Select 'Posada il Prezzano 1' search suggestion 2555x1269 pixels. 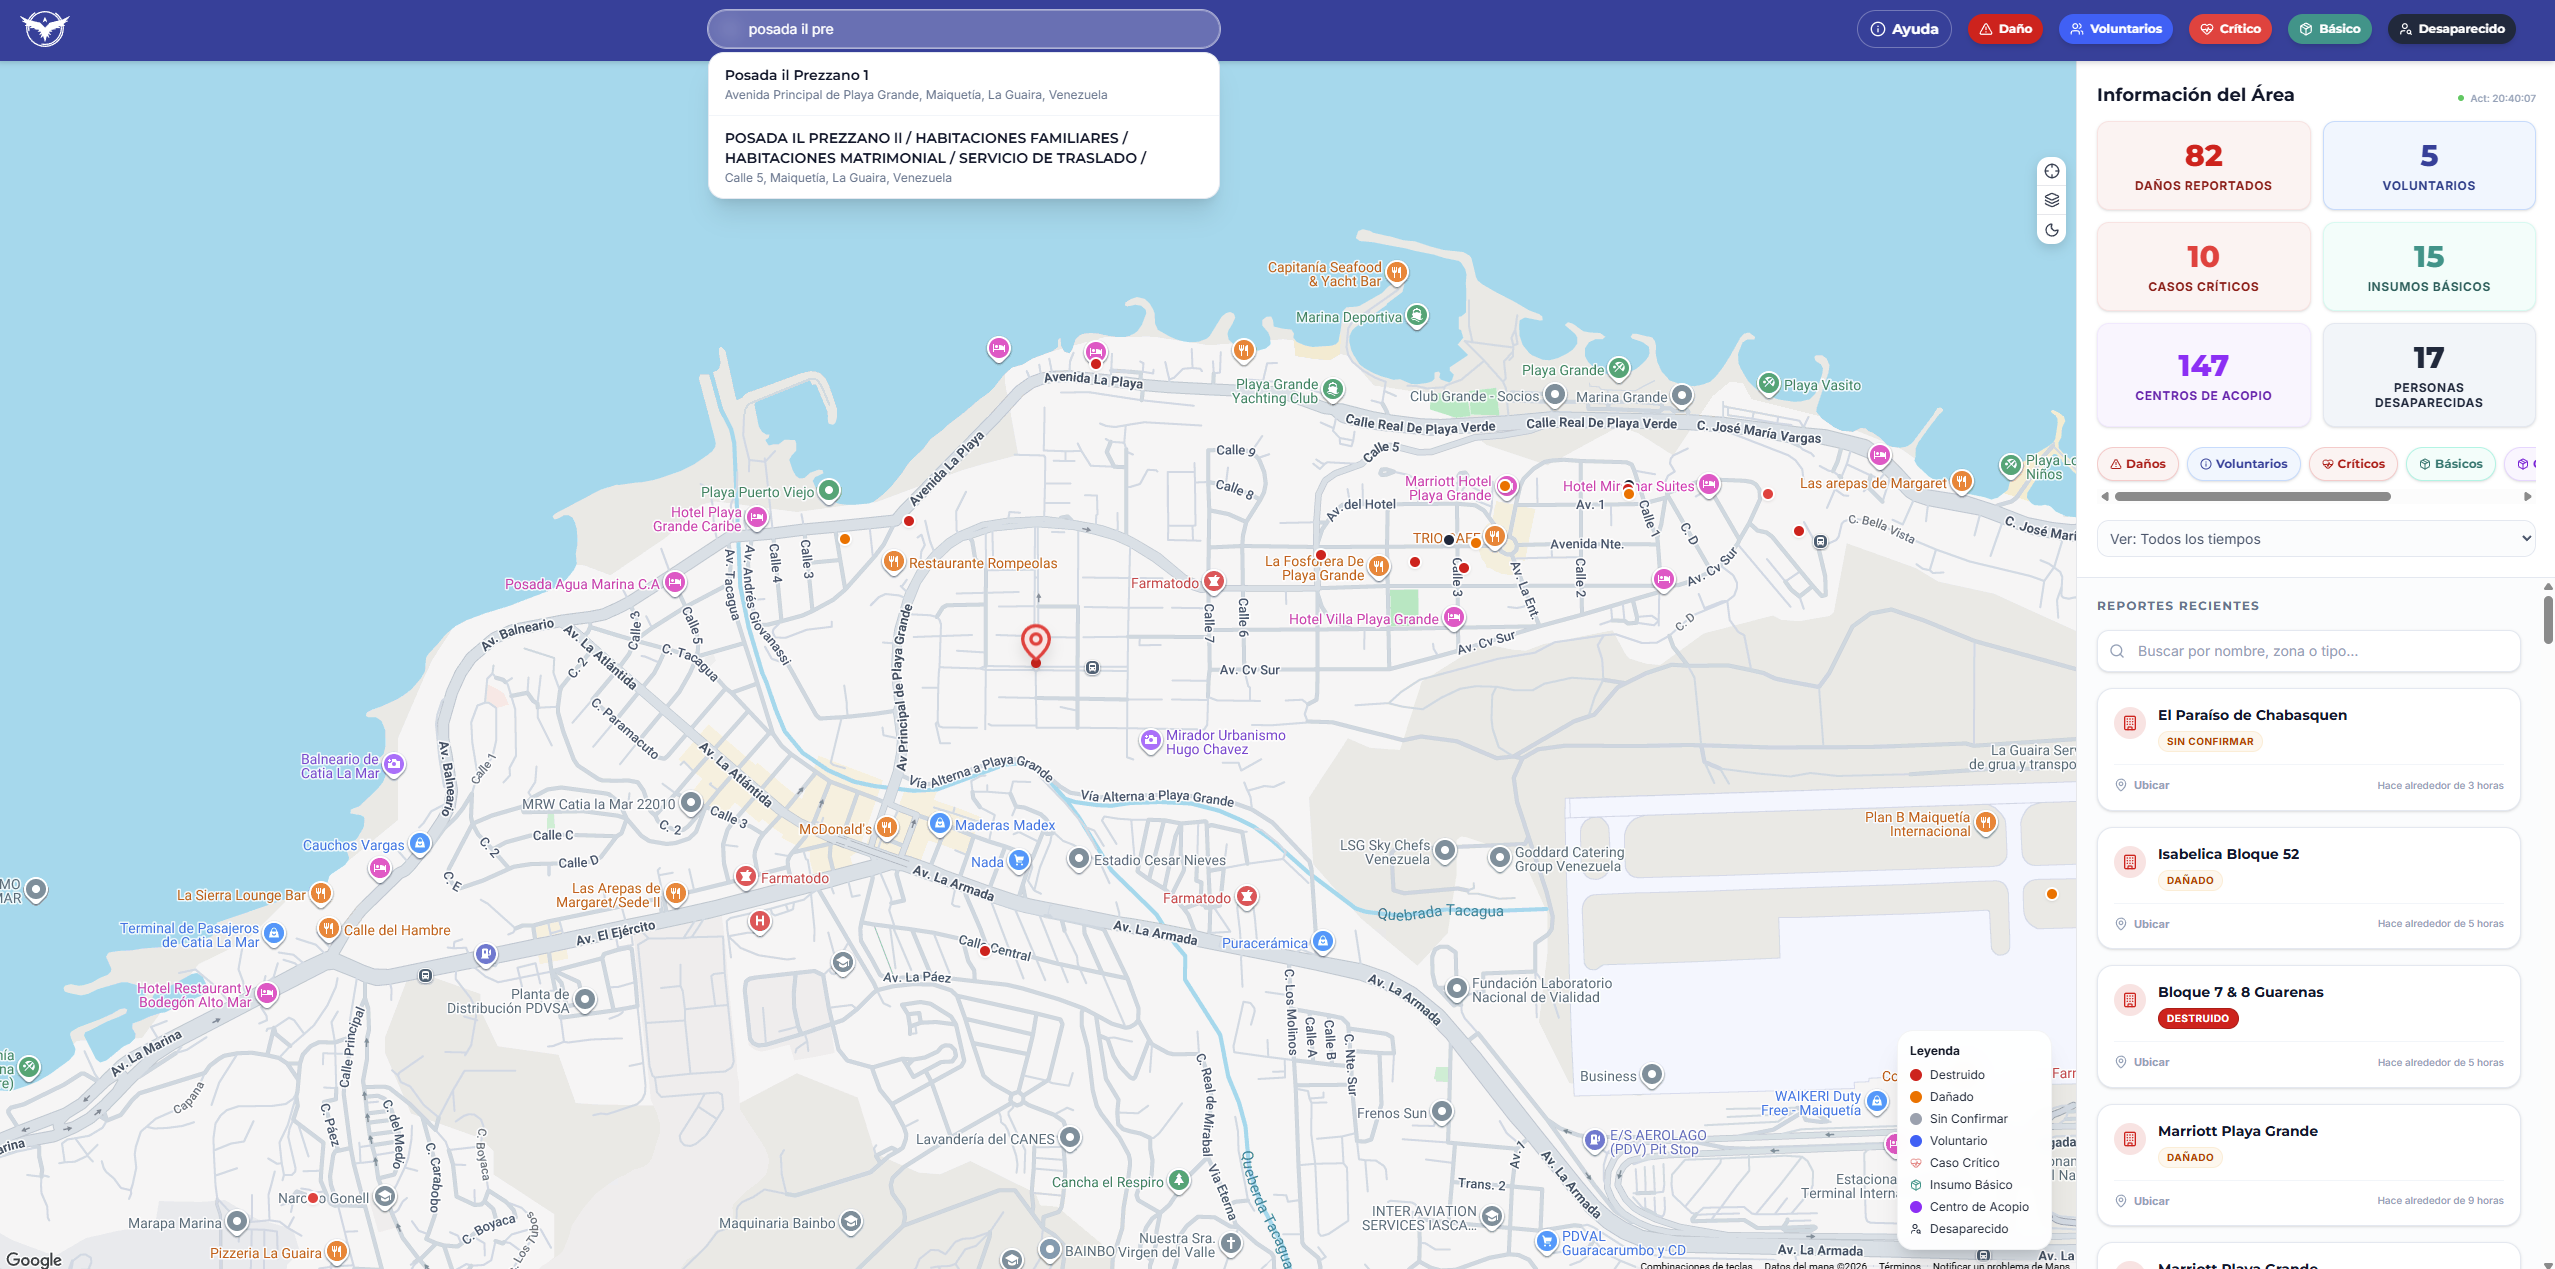pos(963,84)
